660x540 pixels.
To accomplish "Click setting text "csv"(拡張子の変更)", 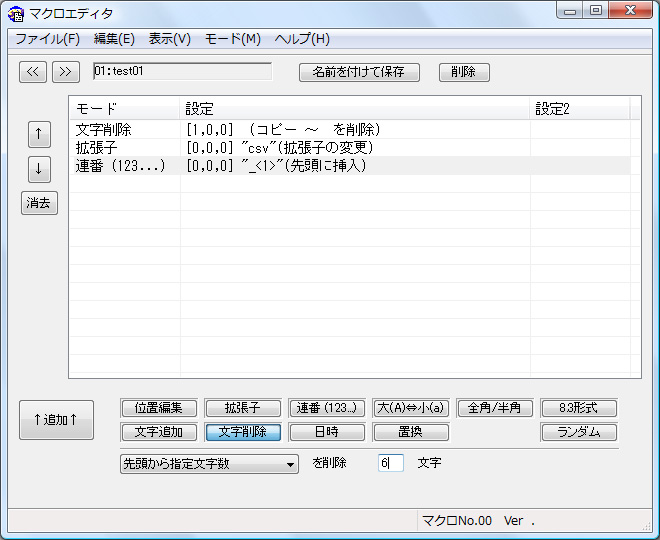I will point(308,148).
